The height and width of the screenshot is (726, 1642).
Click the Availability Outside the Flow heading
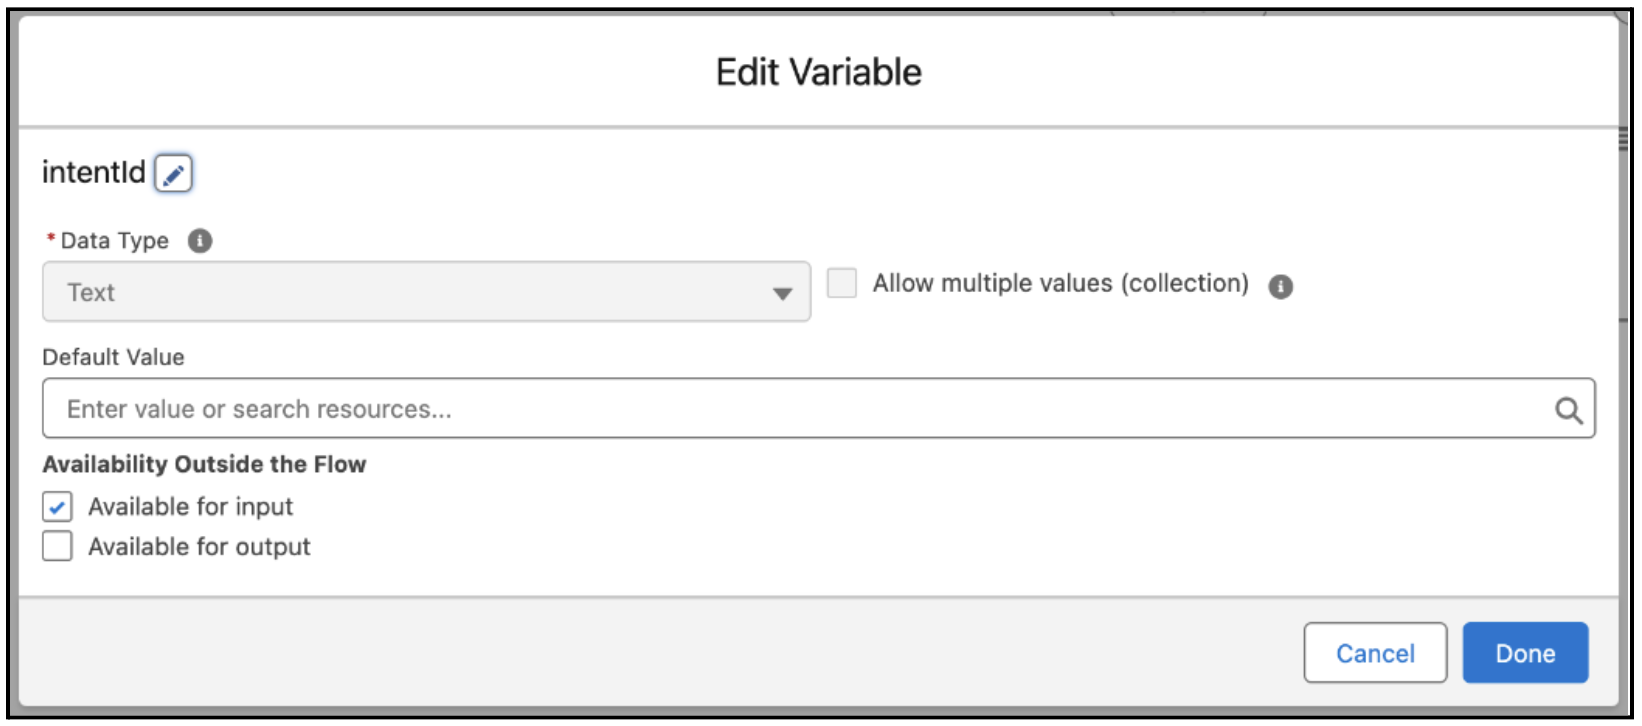pos(204,464)
